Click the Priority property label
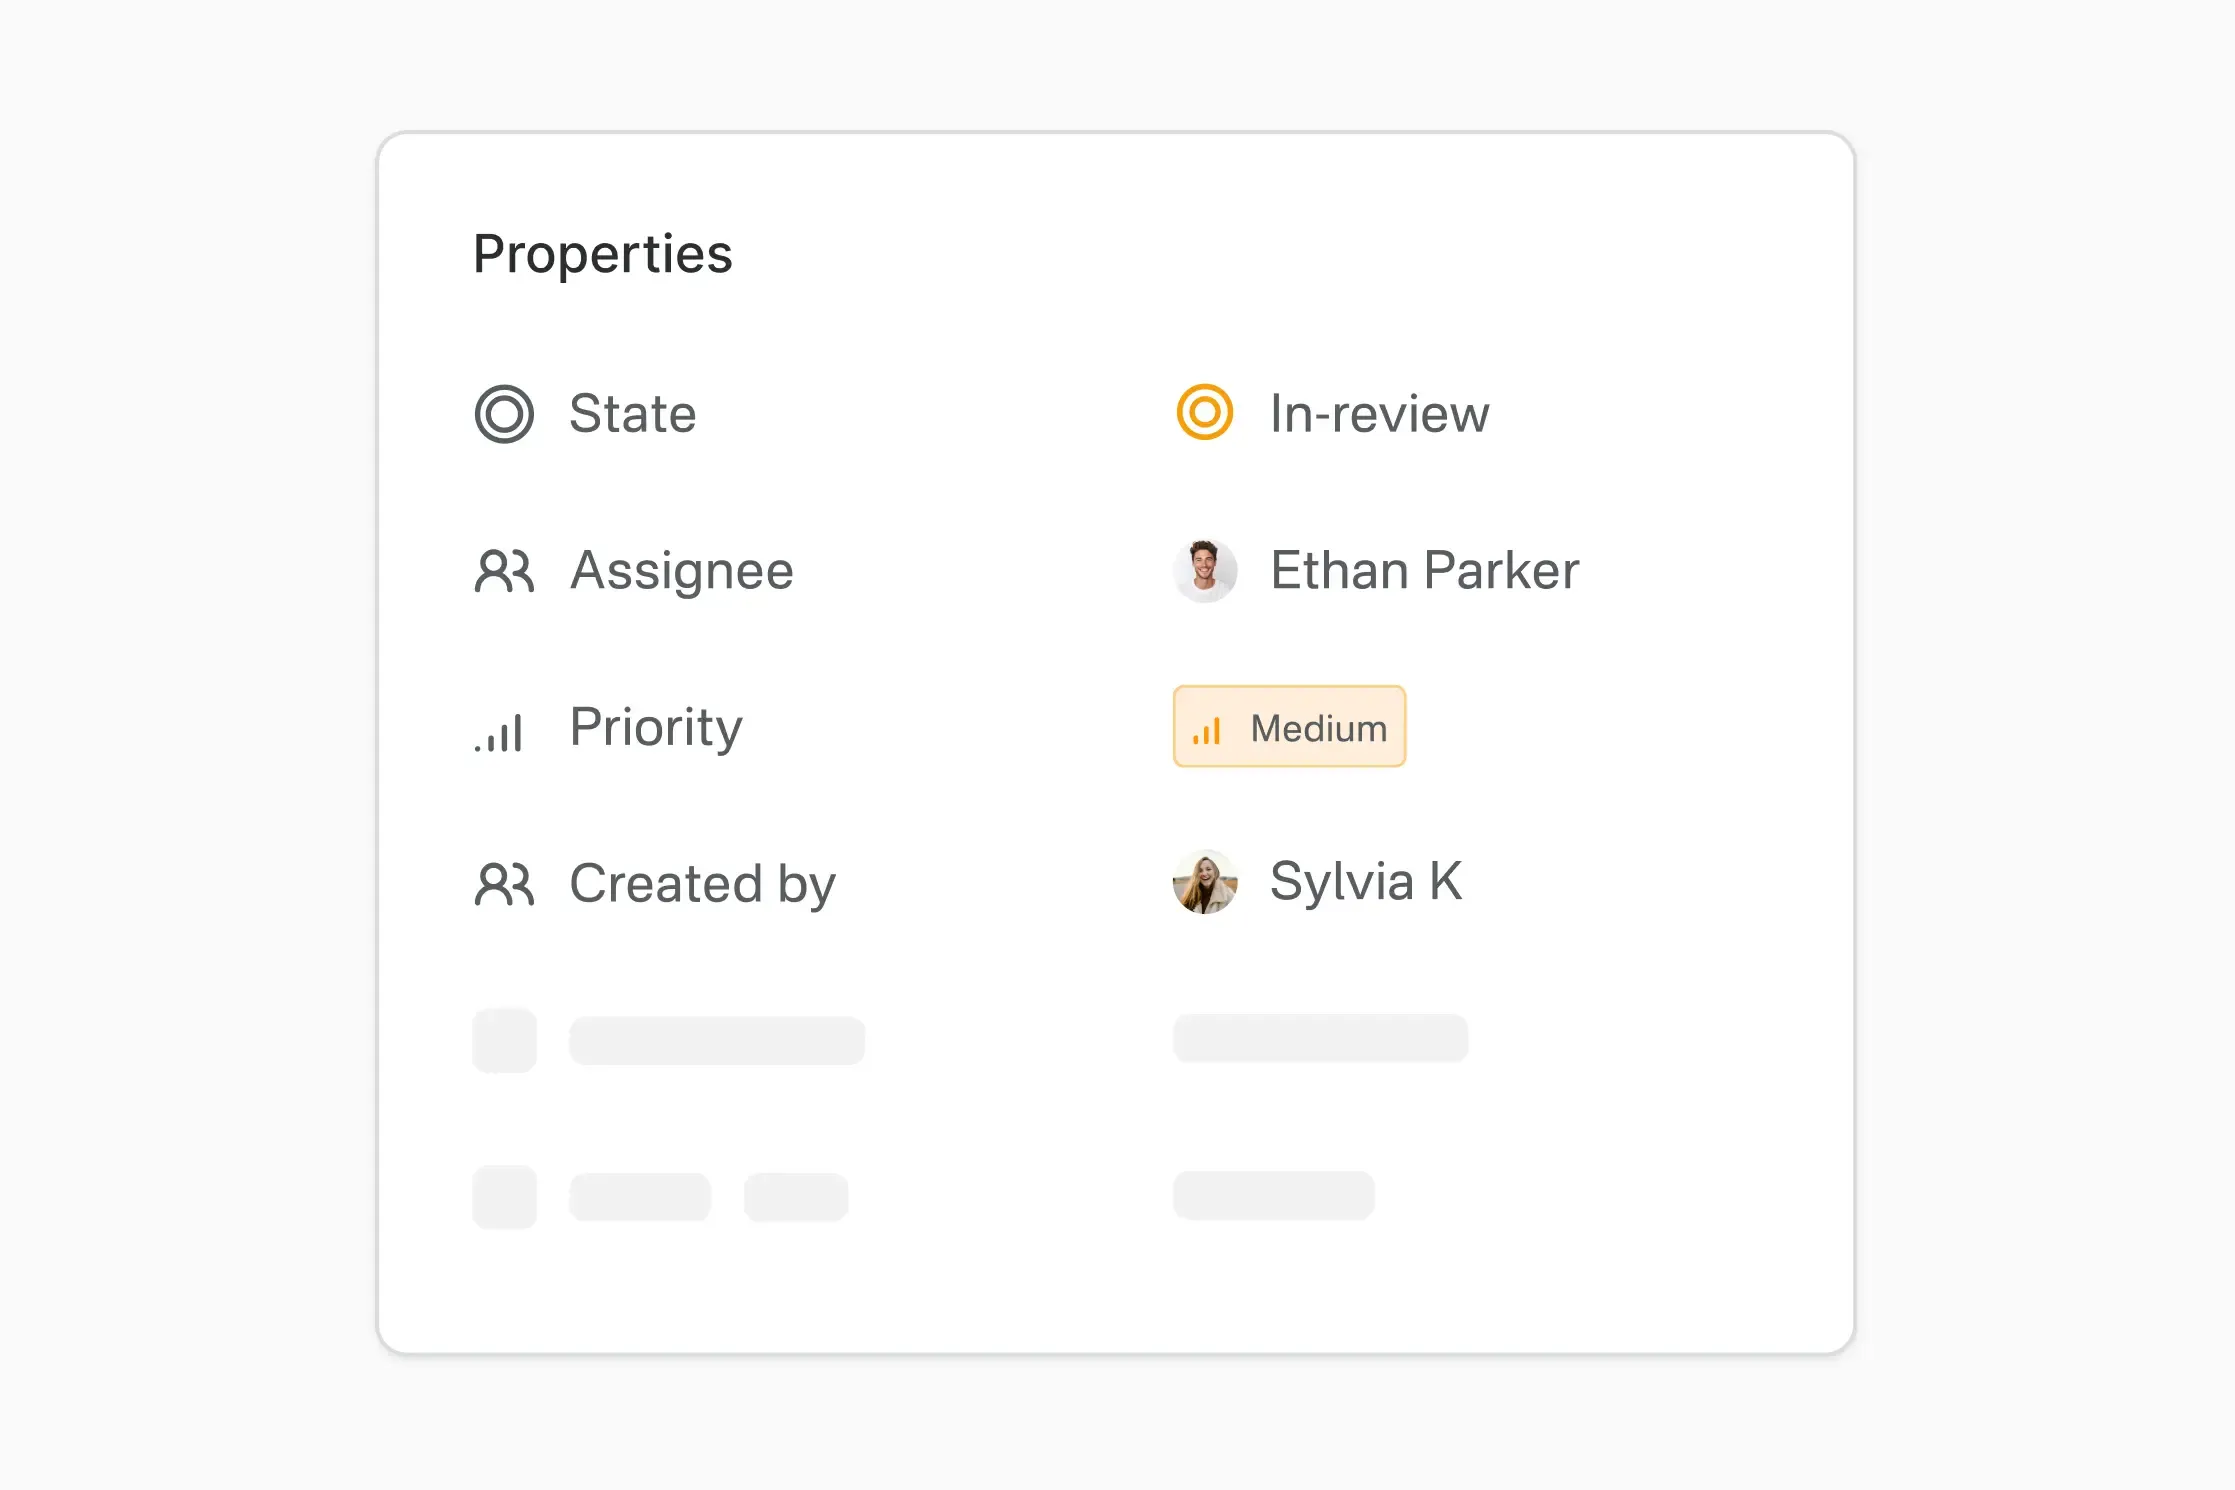The image size is (2235, 1490). pyautogui.click(x=656, y=727)
